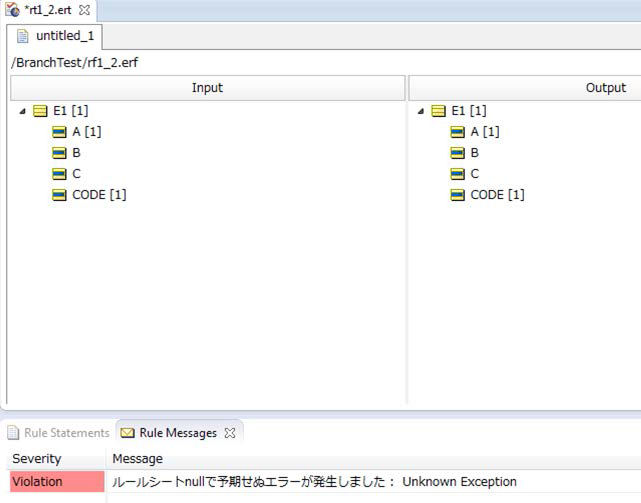Click the Rule Messages envelope icon

(128, 433)
